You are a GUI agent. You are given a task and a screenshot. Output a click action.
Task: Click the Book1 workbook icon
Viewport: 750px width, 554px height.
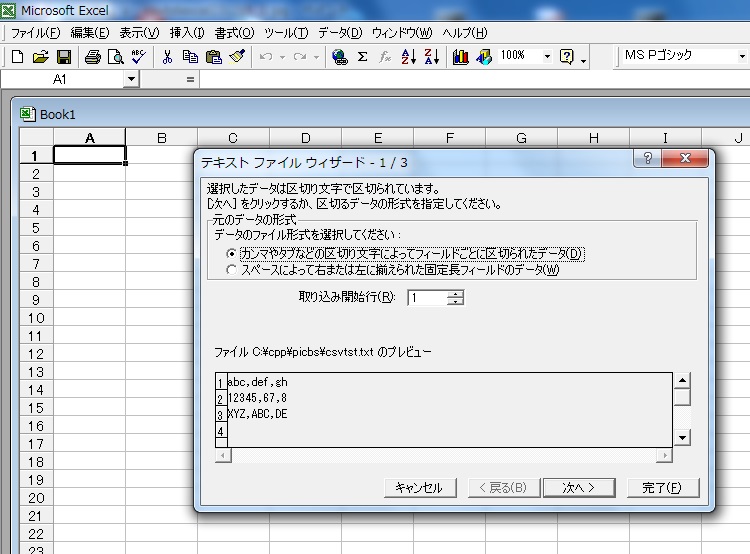tap(27, 114)
